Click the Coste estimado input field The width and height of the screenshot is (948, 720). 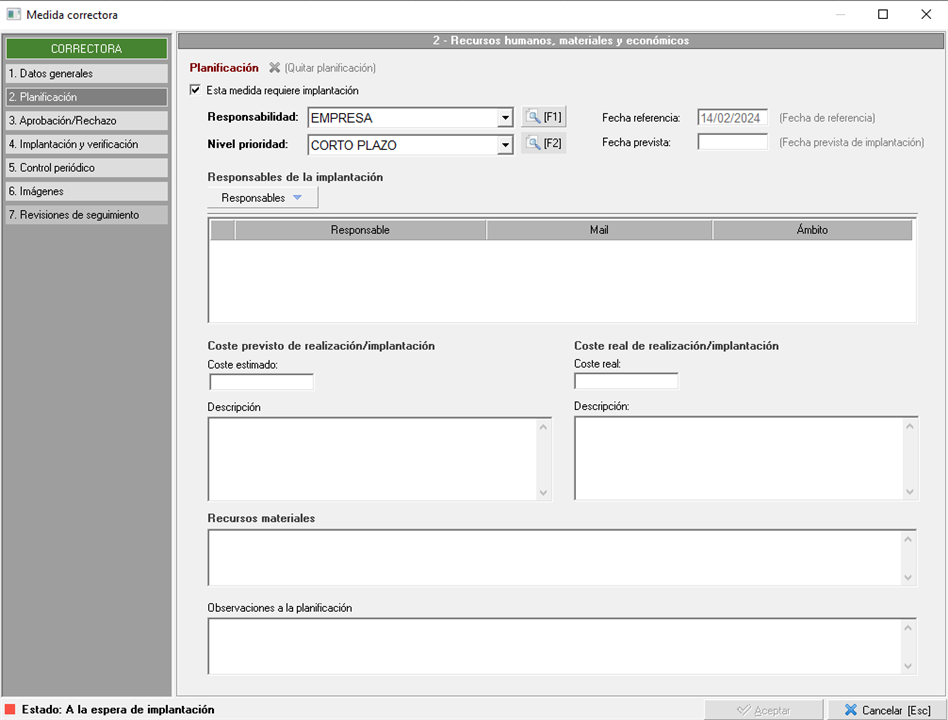(x=261, y=382)
